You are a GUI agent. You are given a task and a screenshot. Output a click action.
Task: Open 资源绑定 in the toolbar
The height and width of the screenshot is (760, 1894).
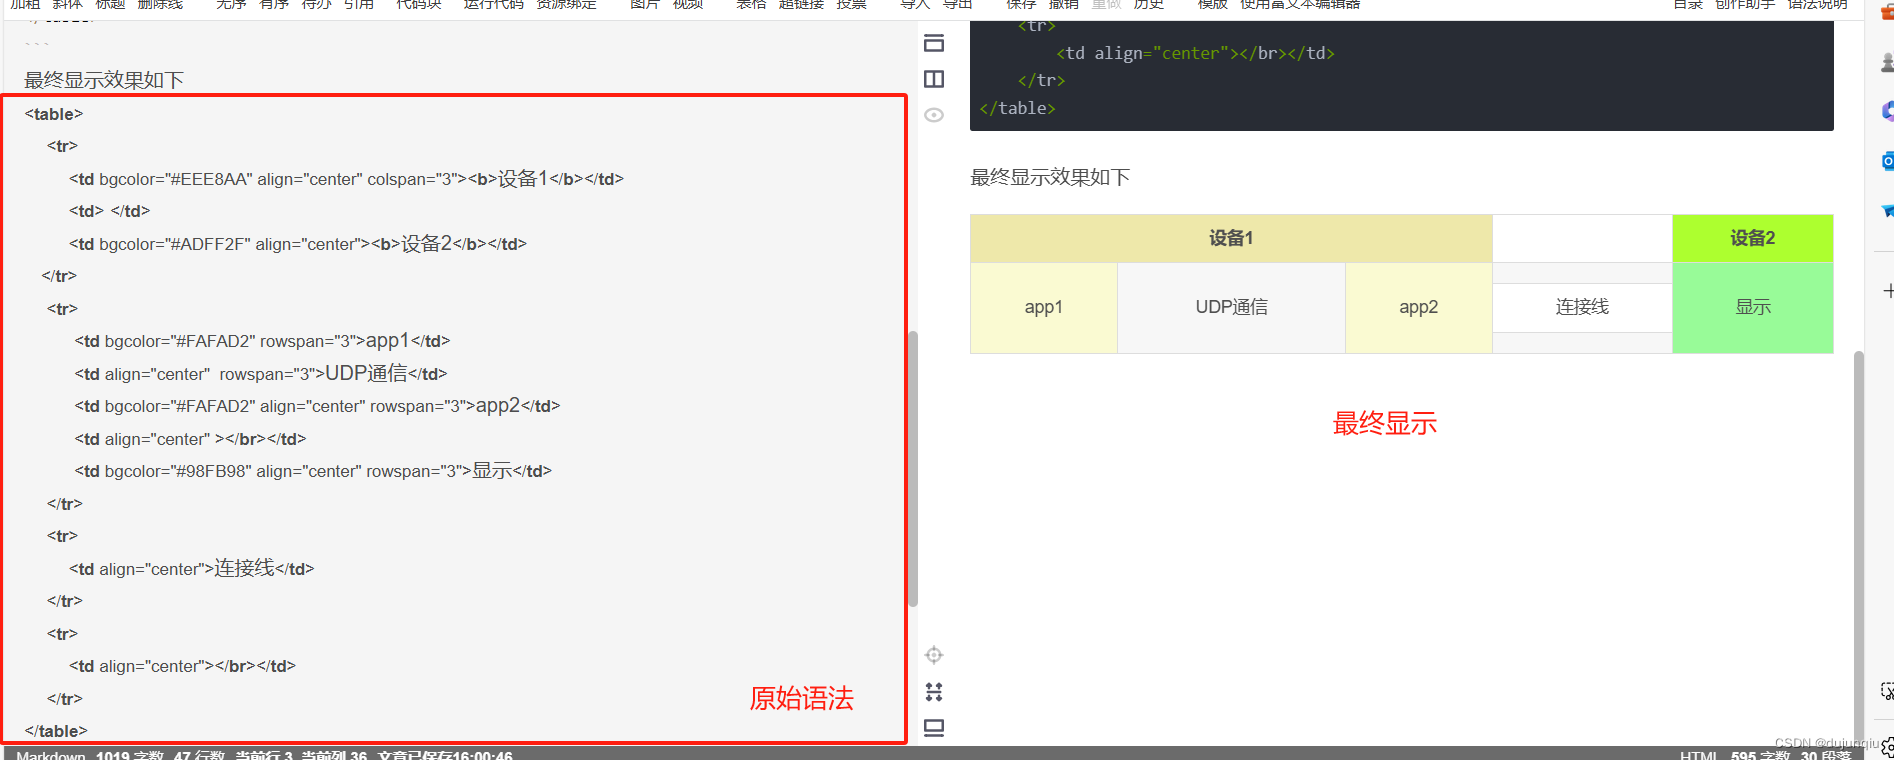(566, 5)
